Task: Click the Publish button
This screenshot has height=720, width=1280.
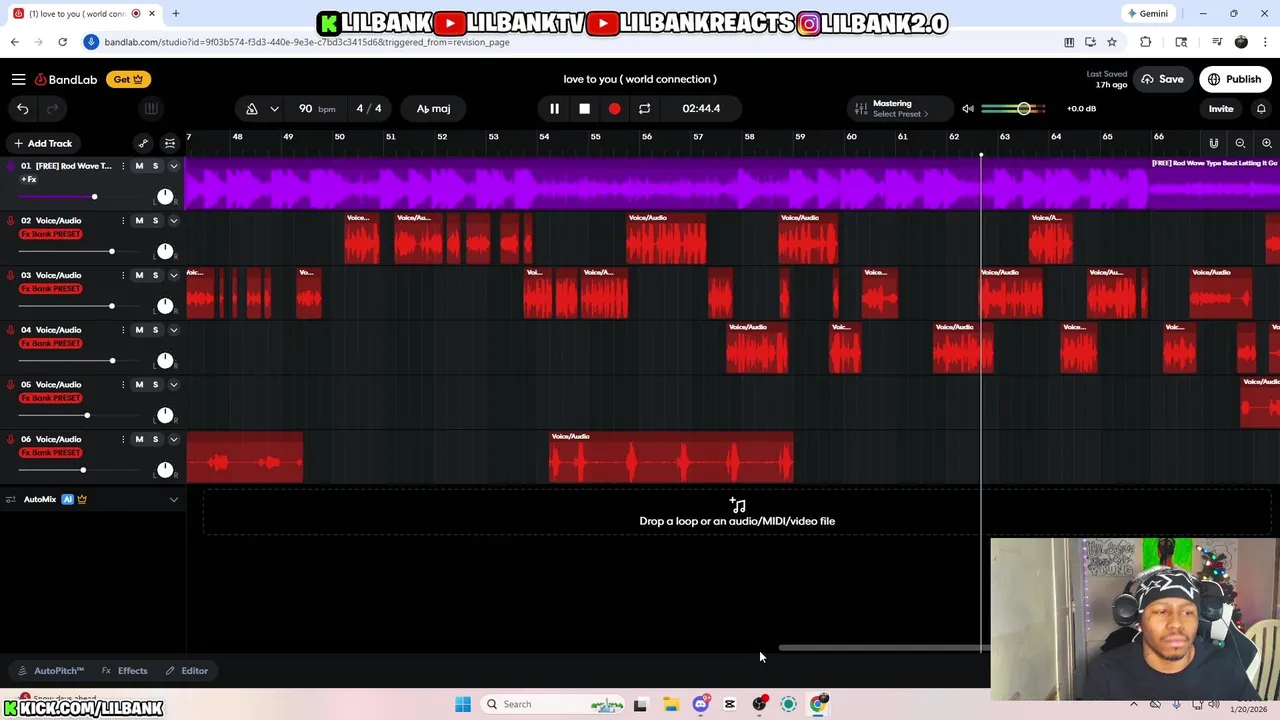Action: (x=1235, y=79)
